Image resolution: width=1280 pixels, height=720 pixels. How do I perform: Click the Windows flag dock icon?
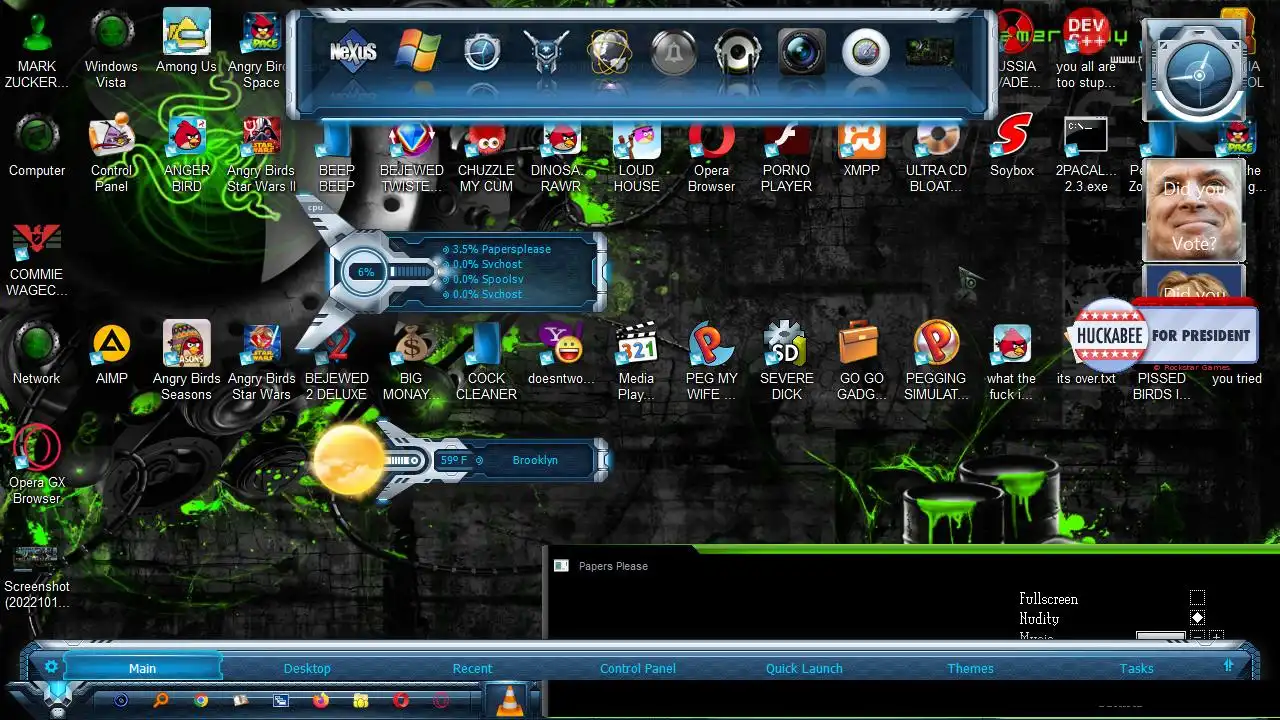(417, 50)
